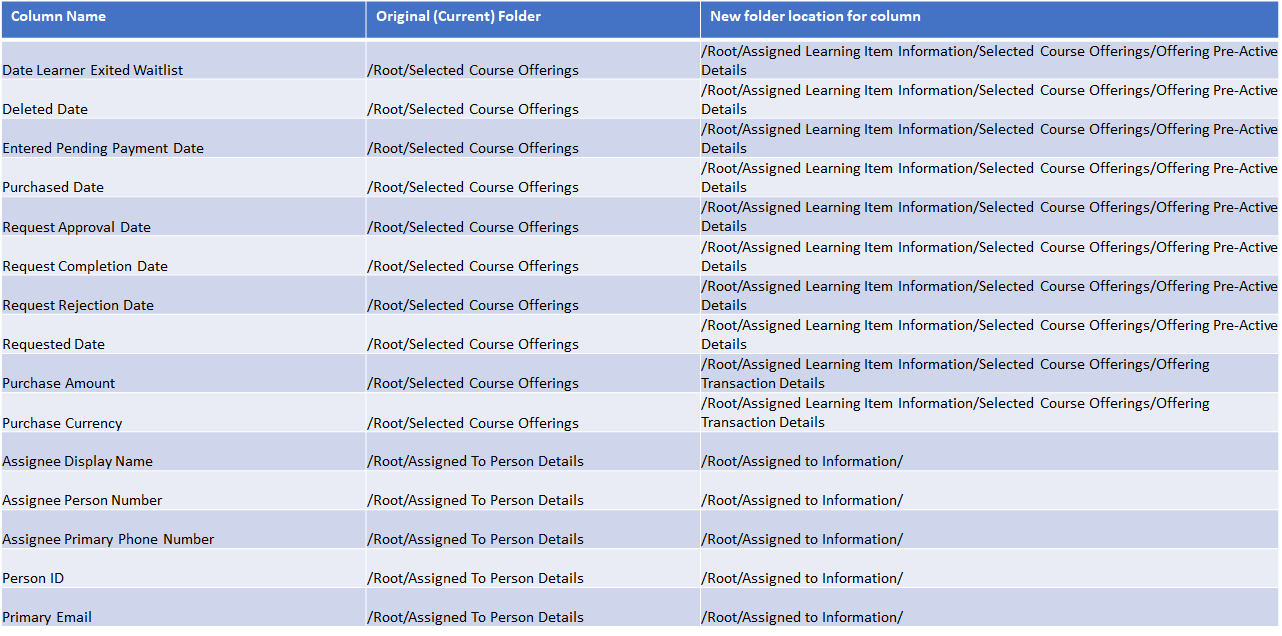Select the 'Entered Pending Payment Date' cell
This screenshot has height=636, width=1282.
pyautogui.click(x=183, y=138)
